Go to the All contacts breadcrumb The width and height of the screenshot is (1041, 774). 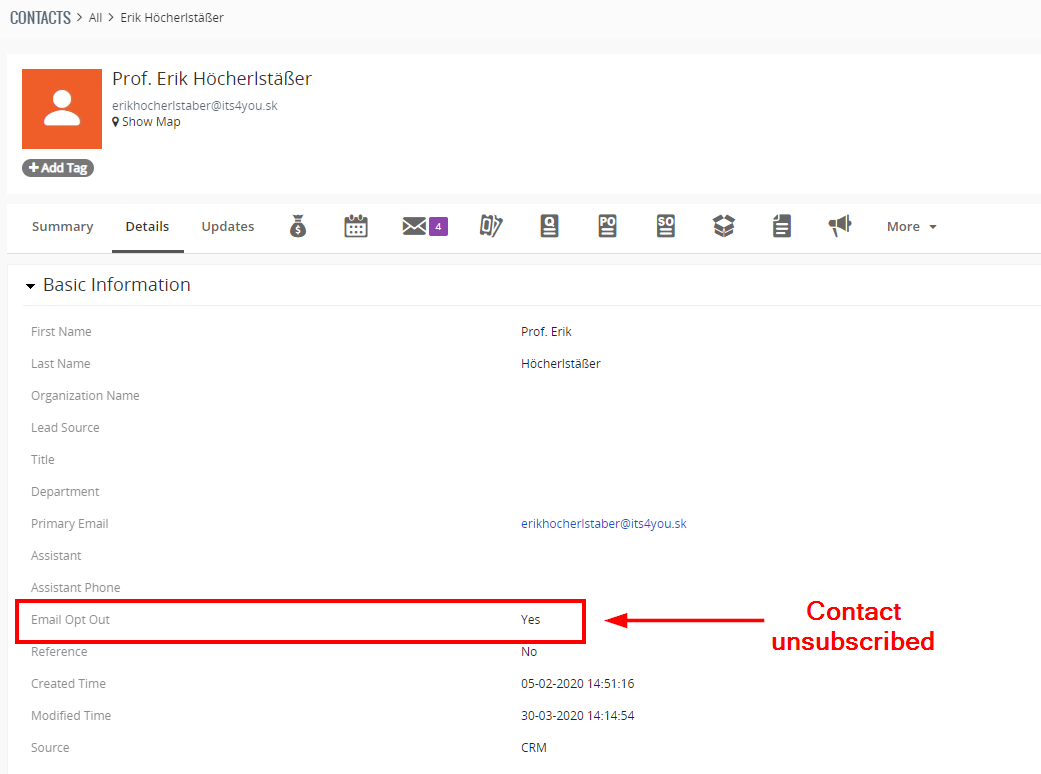pos(96,18)
